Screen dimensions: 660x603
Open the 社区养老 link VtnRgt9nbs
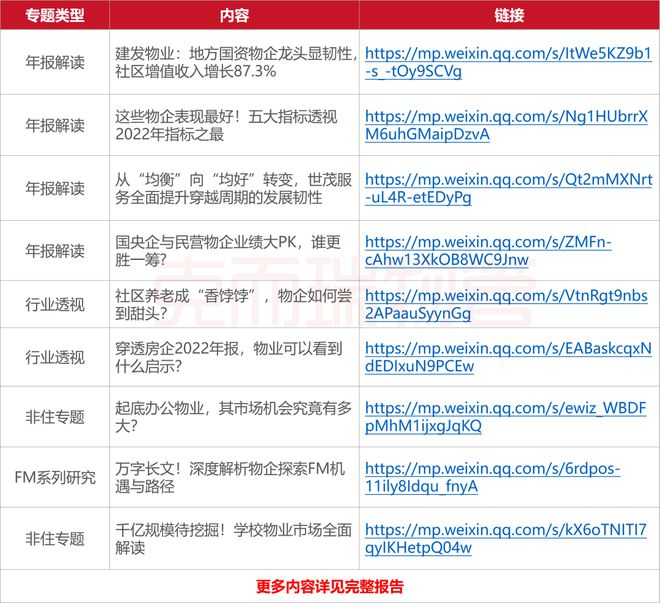tap(506, 304)
